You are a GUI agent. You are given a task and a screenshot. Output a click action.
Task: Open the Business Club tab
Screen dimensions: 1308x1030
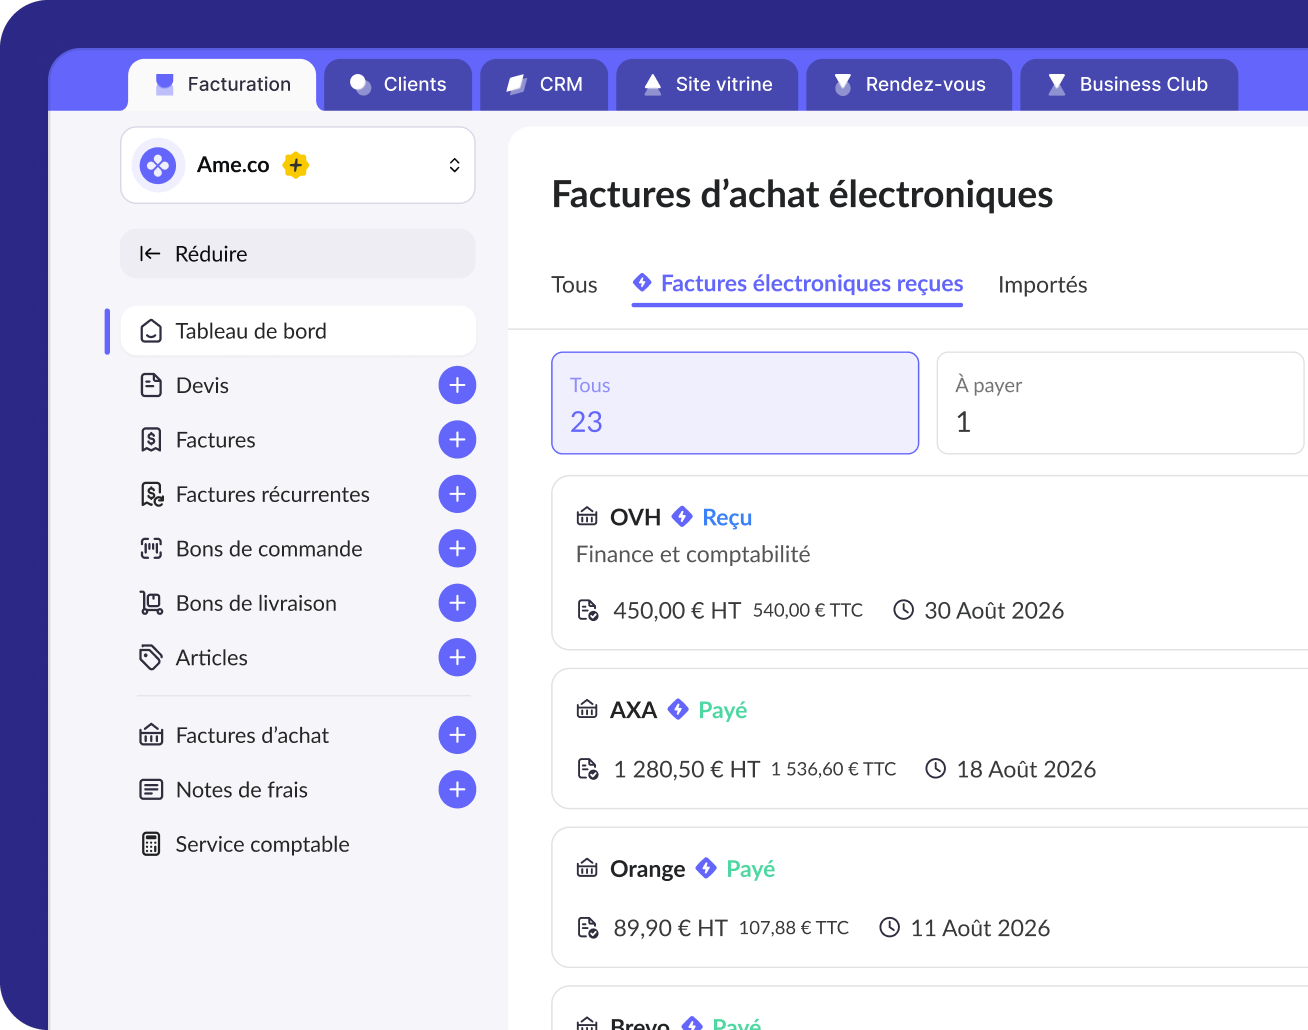(x=1129, y=85)
